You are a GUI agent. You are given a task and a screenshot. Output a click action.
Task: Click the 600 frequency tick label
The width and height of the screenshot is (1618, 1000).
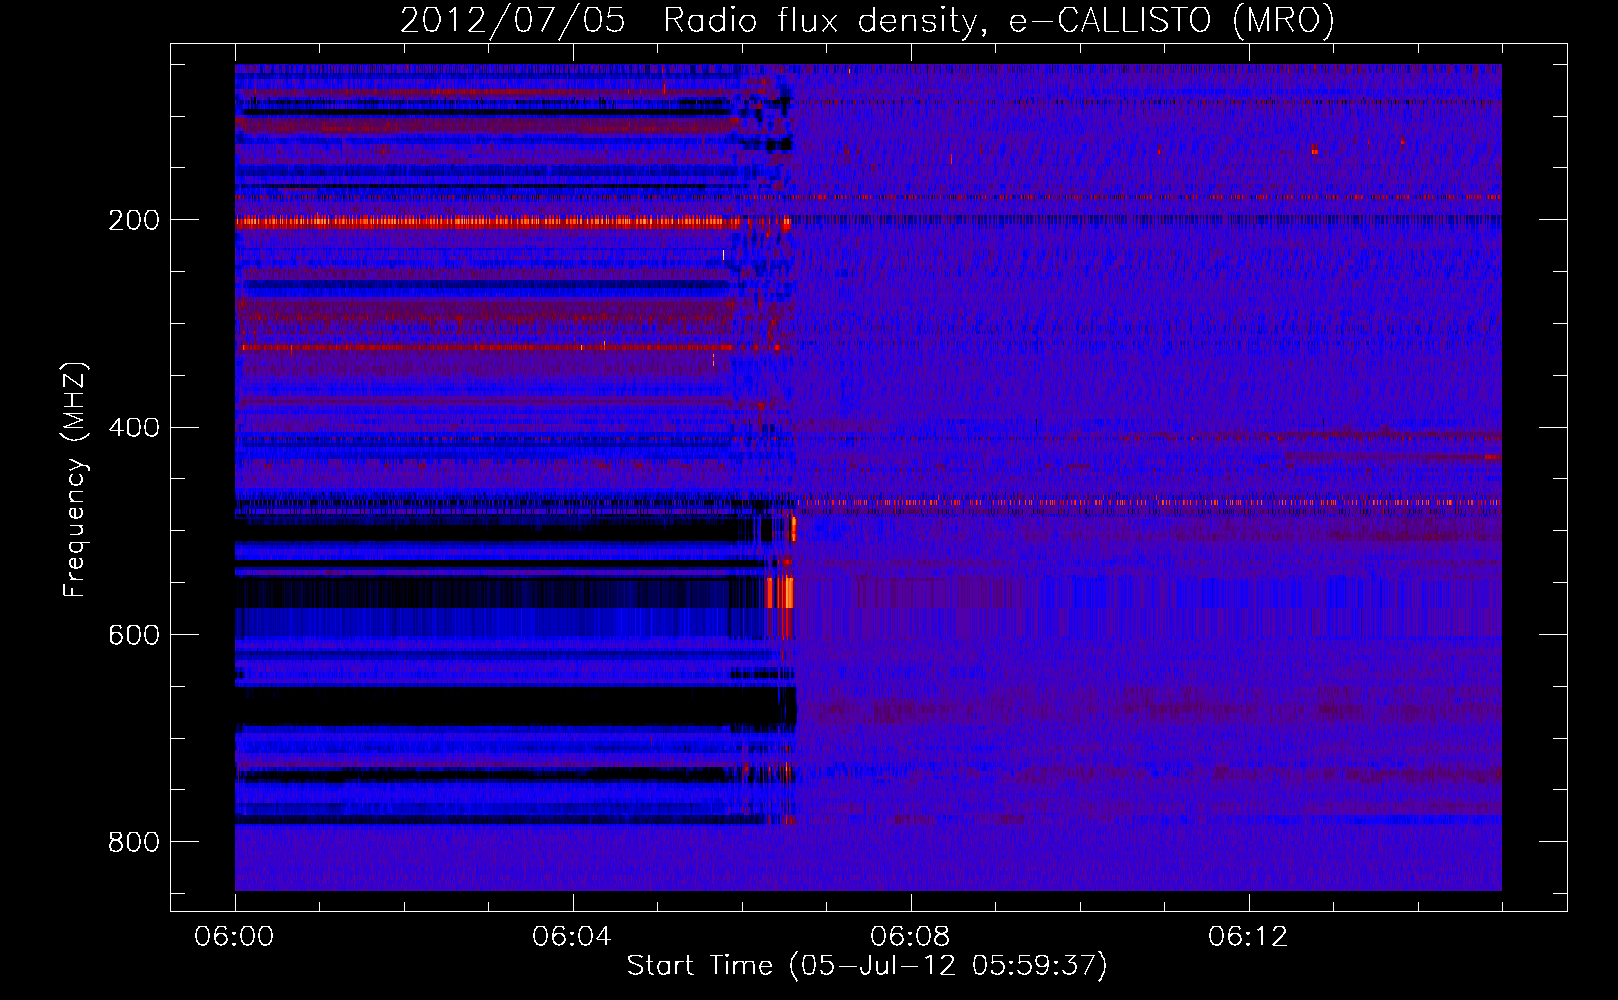coord(134,636)
